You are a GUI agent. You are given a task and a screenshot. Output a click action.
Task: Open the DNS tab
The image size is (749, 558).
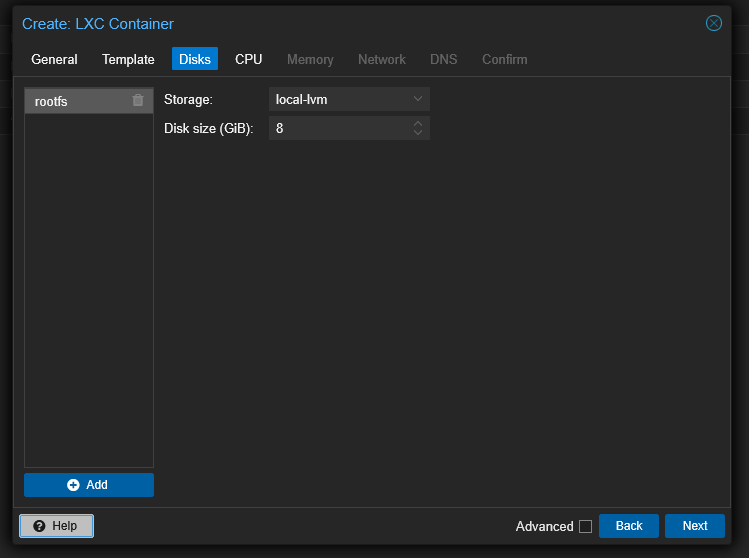[443, 59]
